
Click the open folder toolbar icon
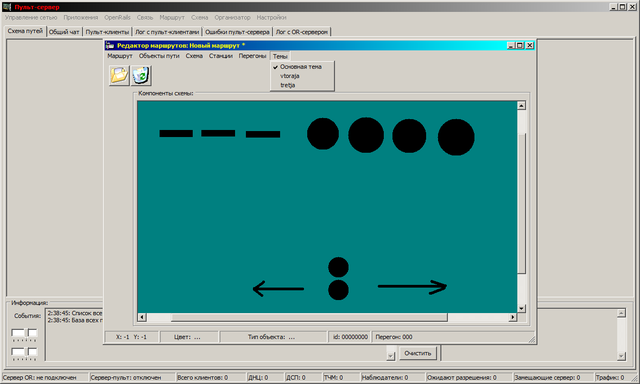119,75
